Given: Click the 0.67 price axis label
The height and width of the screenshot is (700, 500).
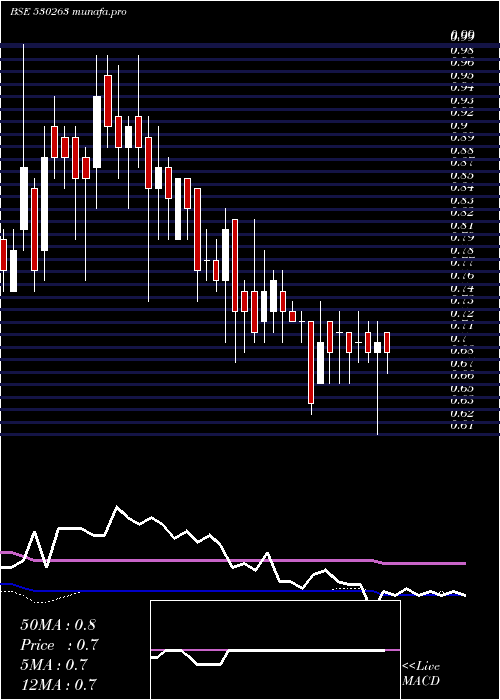Looking at the screenshot, I should 462,363.
